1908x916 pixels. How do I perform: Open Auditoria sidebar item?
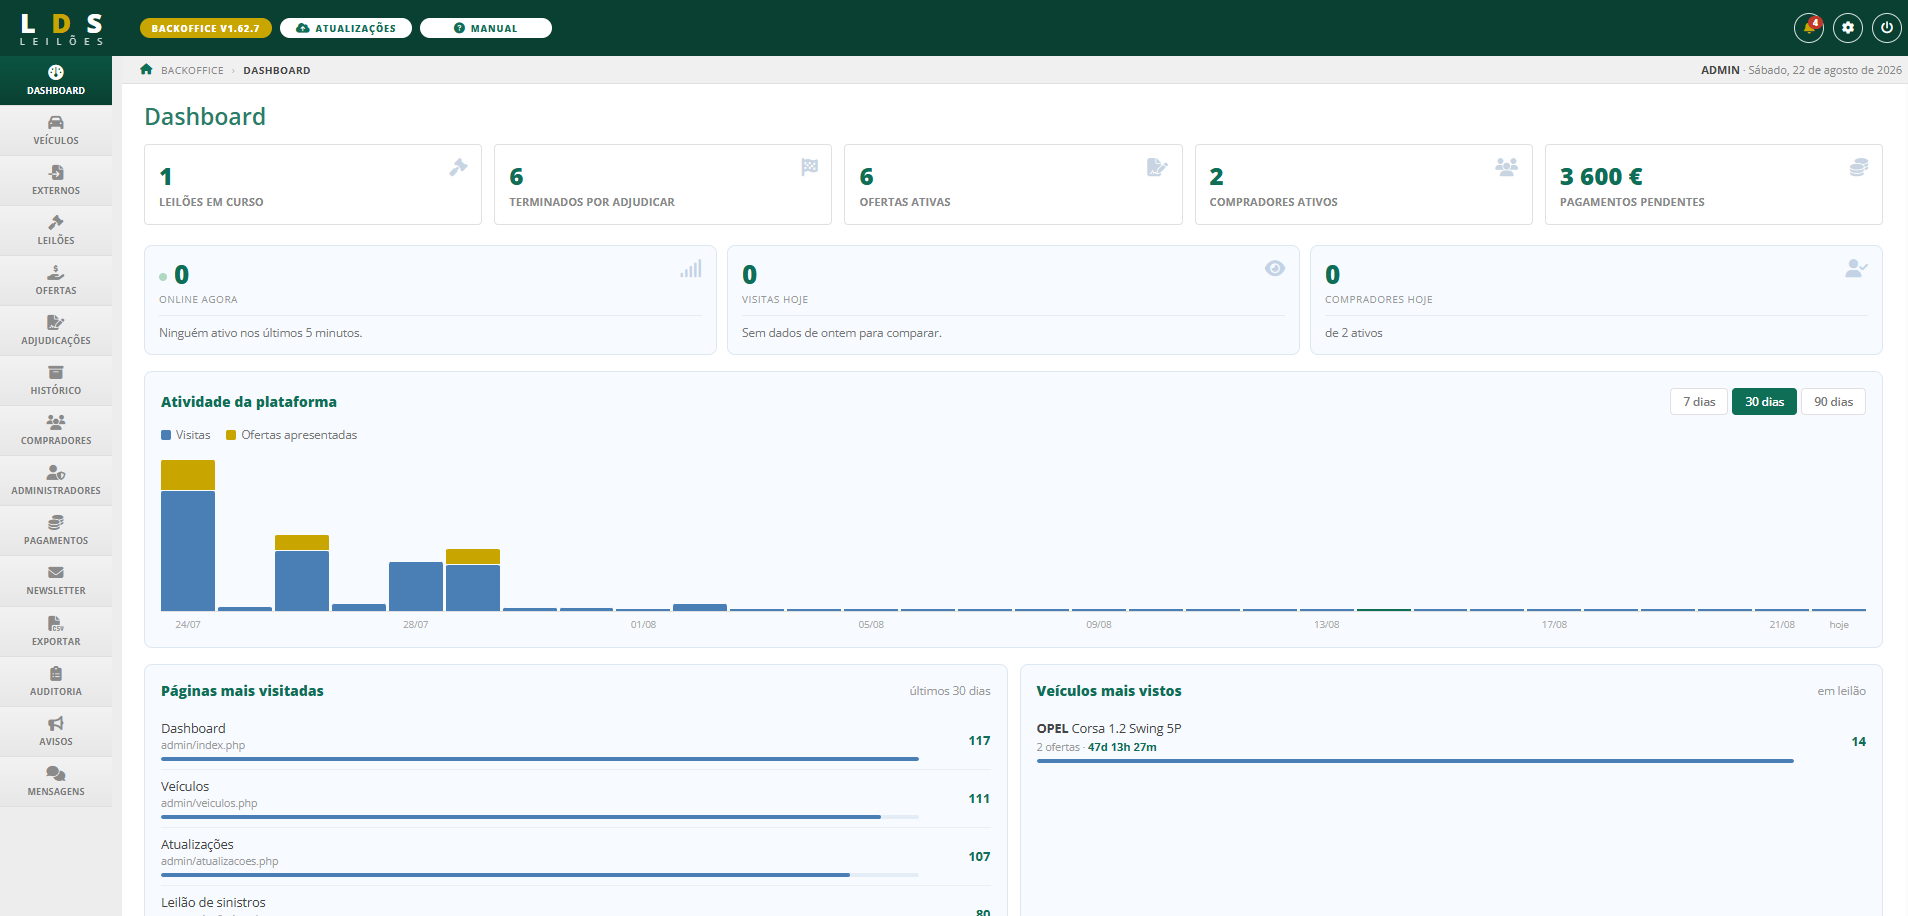[56, 682]
